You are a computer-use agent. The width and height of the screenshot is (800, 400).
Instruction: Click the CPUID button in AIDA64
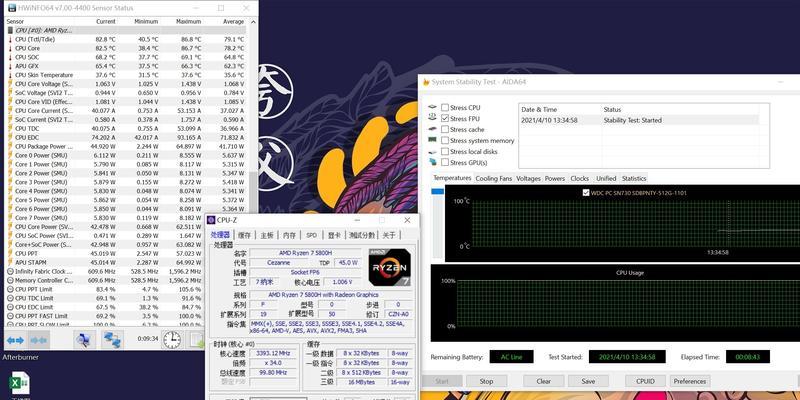pos(645,381)
